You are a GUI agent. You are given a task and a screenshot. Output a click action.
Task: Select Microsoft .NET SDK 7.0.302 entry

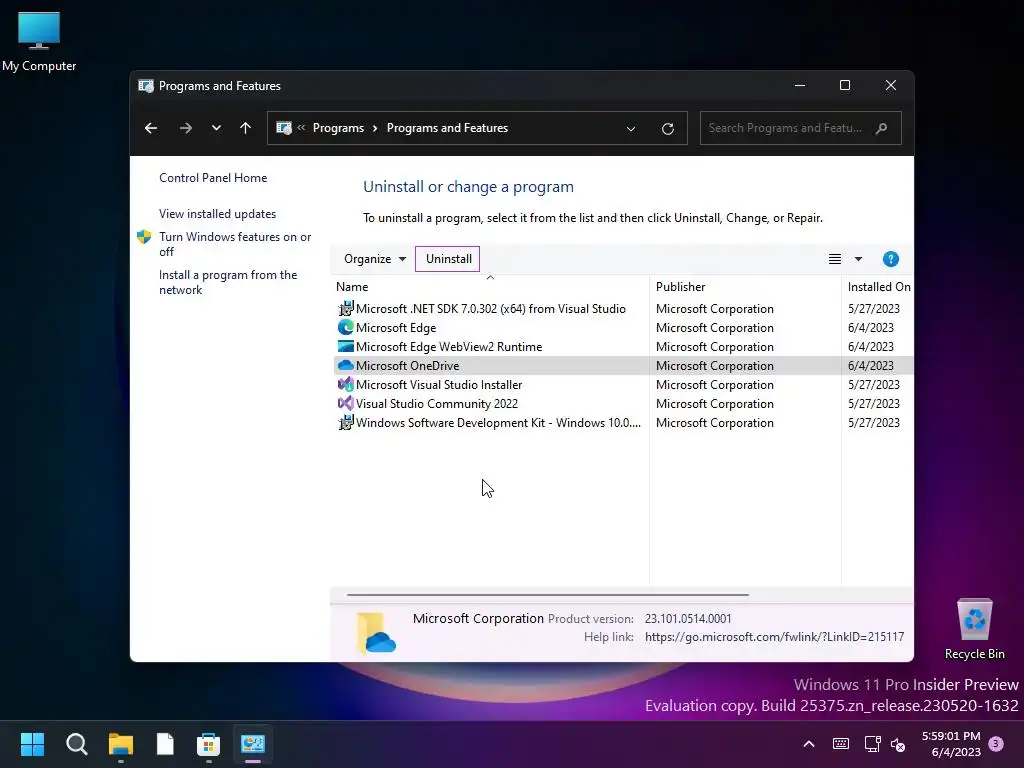[490, 308]
